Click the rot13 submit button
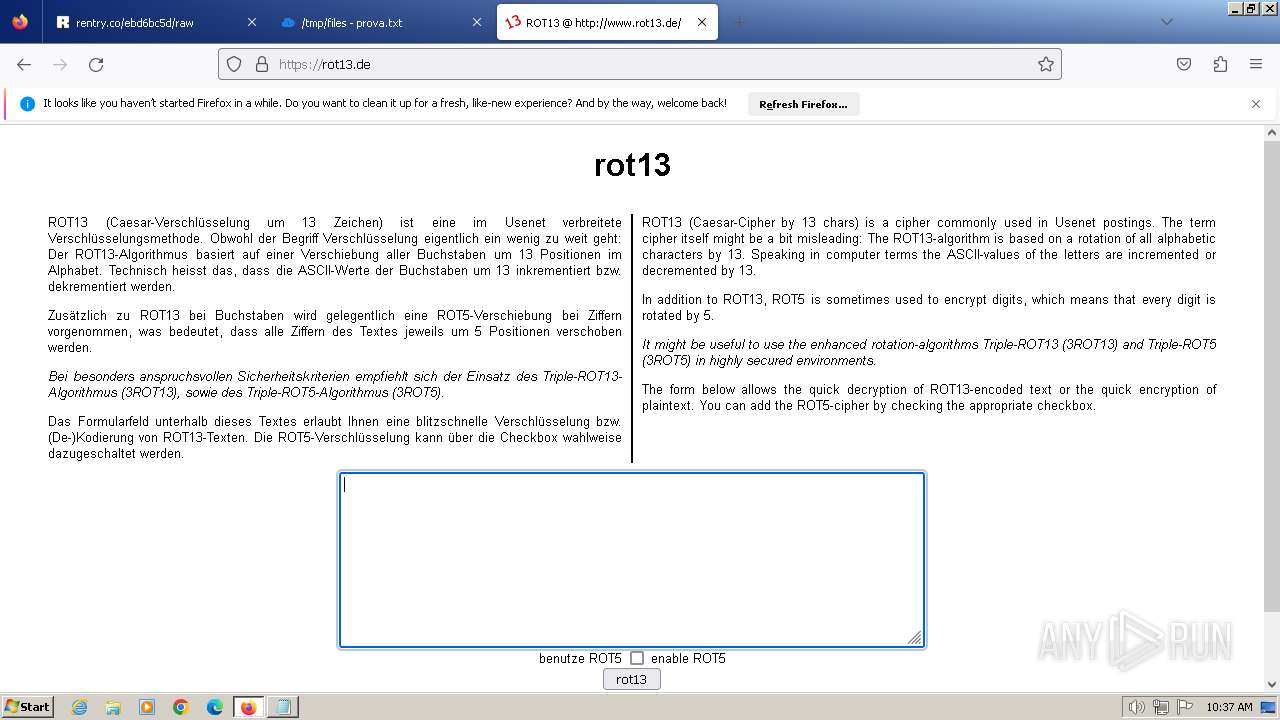This screenshot has width=1280, height=720. click(631, 679)
